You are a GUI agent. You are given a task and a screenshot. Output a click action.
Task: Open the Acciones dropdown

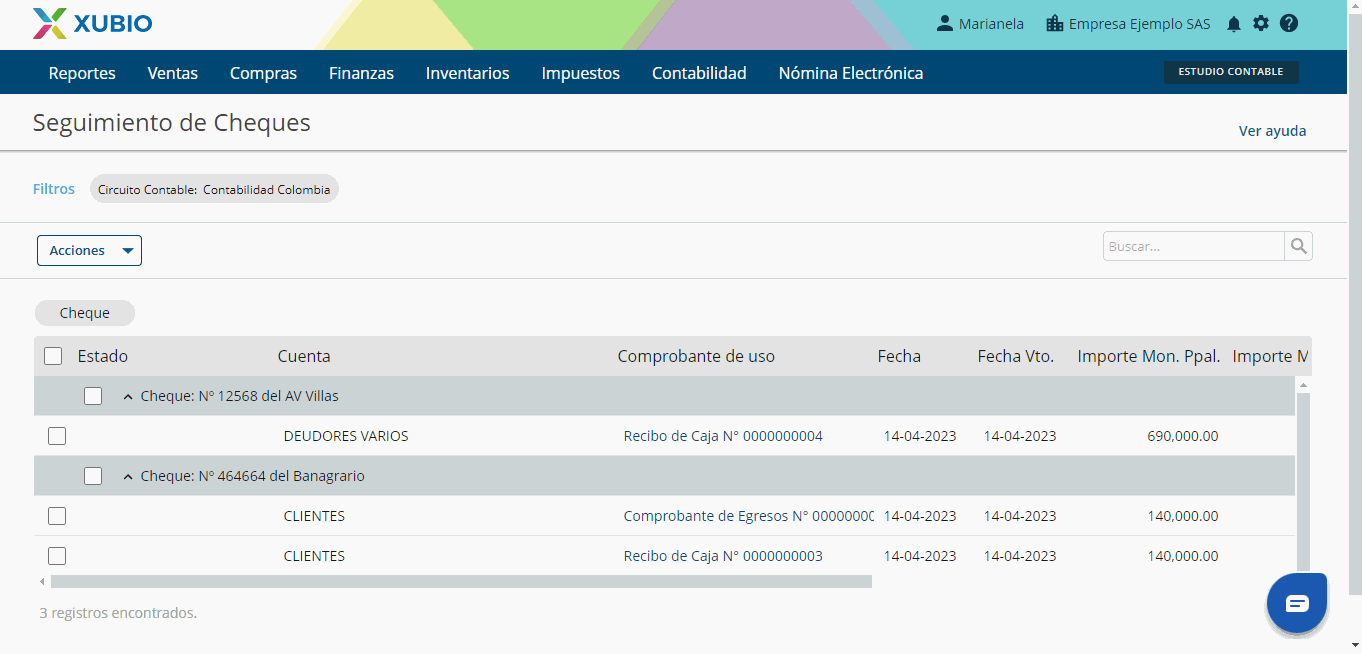pyautogui.click(x=89, y=251)
